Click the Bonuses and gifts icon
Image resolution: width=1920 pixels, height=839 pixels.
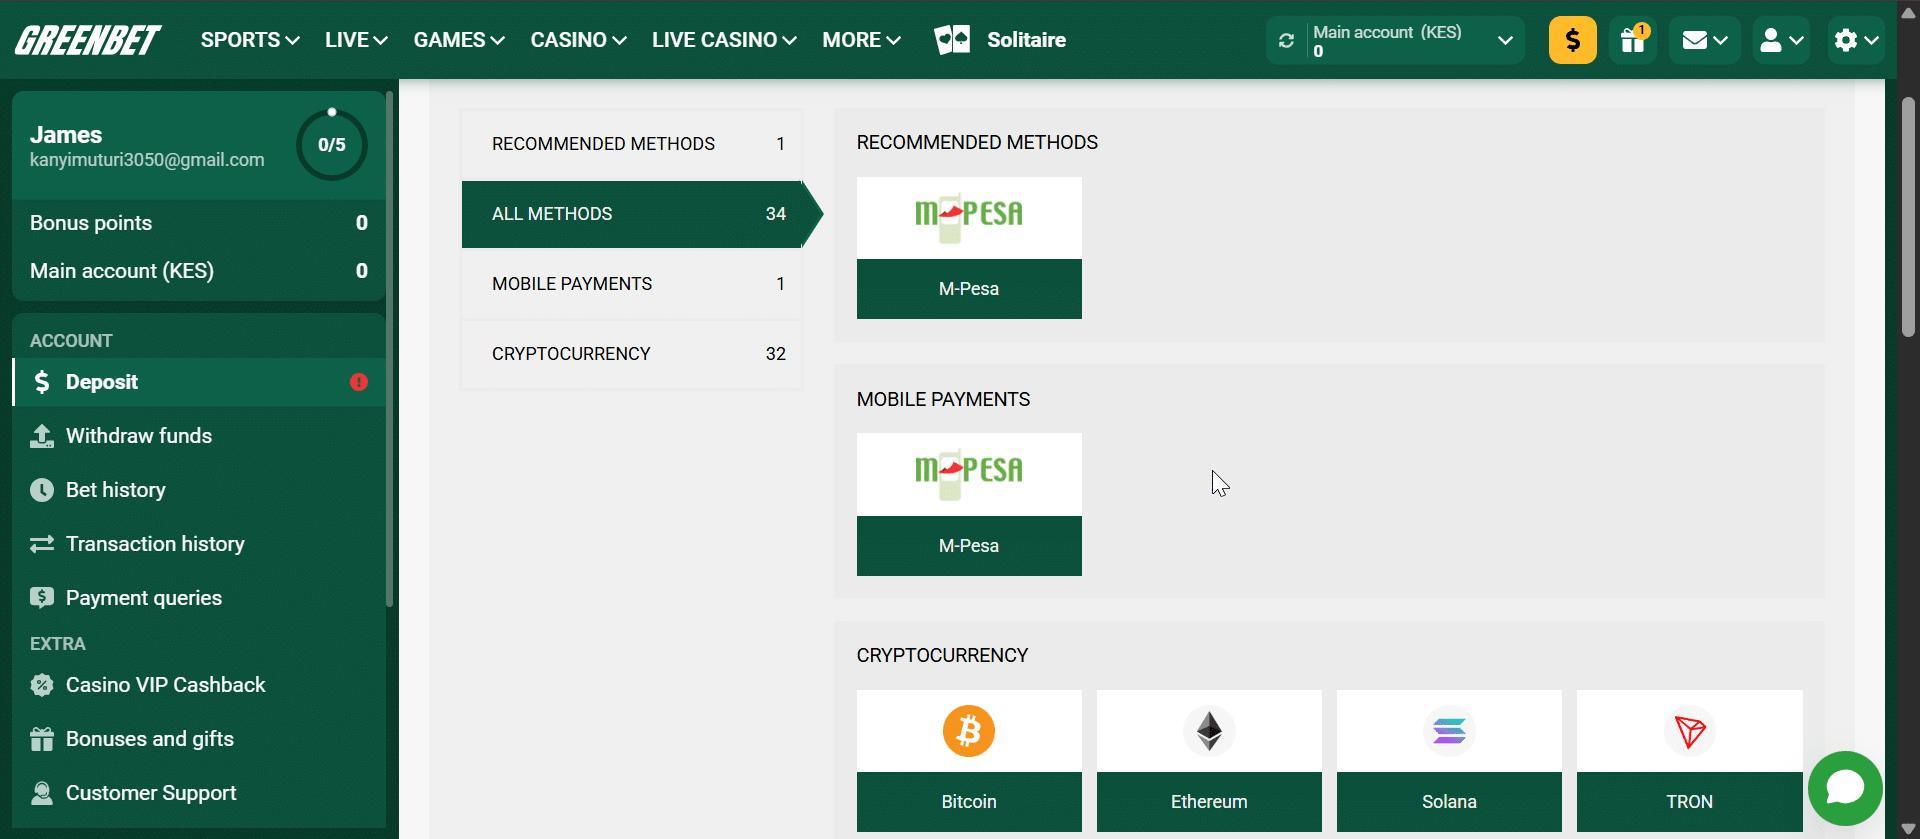42,739
